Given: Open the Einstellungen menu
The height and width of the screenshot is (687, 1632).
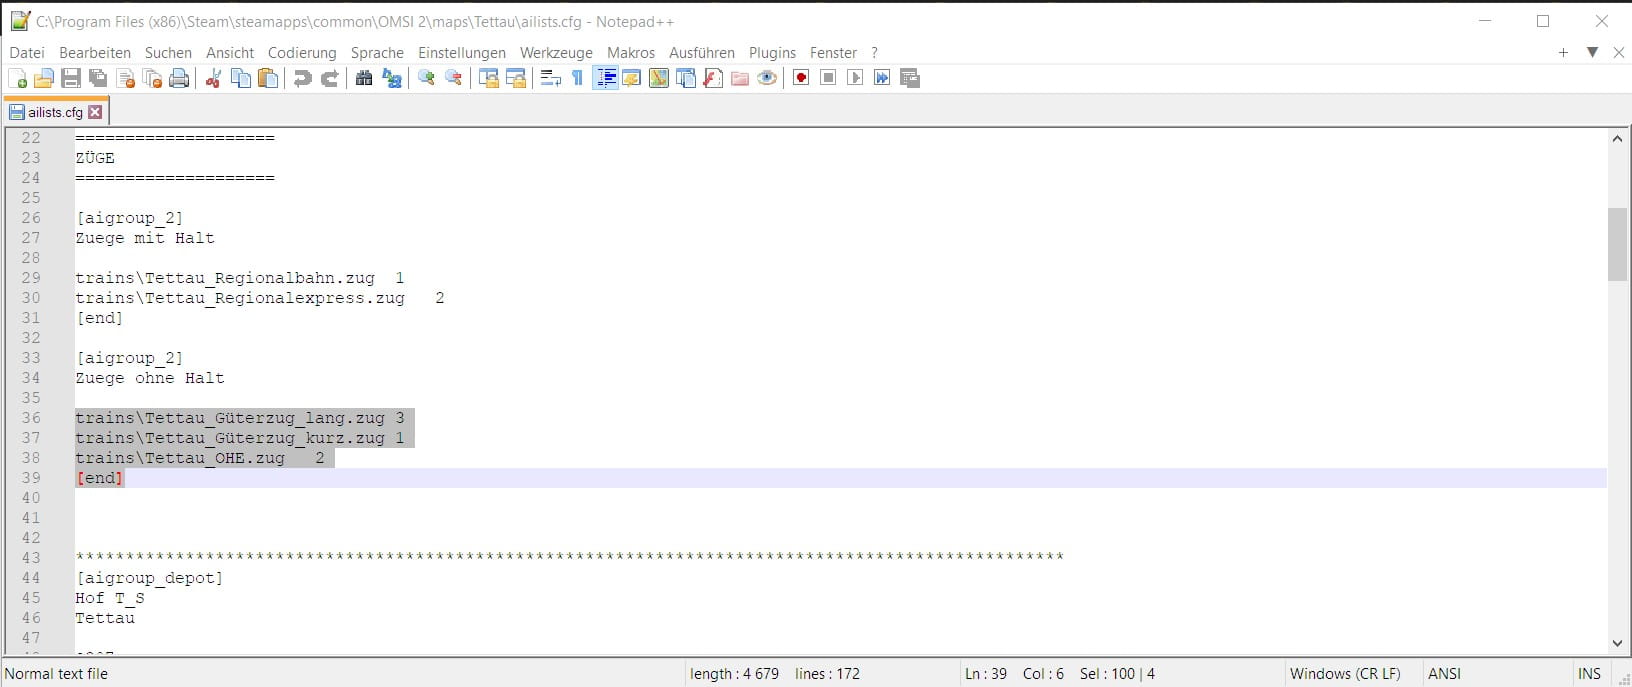Looking at the screenshot, I should (461, 53).
